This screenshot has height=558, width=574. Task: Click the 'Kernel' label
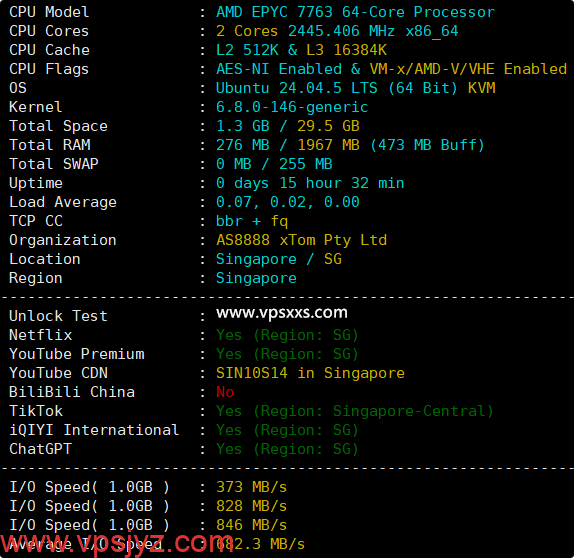tap(36, 107)
